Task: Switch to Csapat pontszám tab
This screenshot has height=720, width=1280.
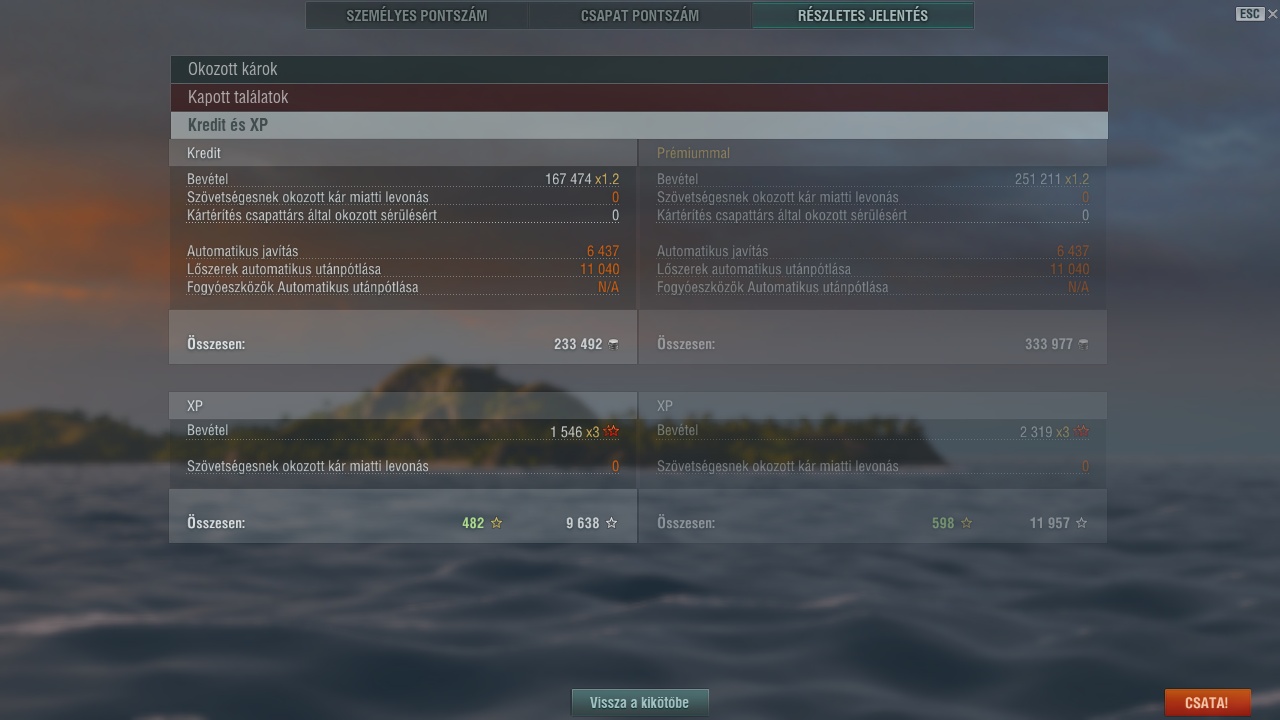Action: tap(640, 16)
